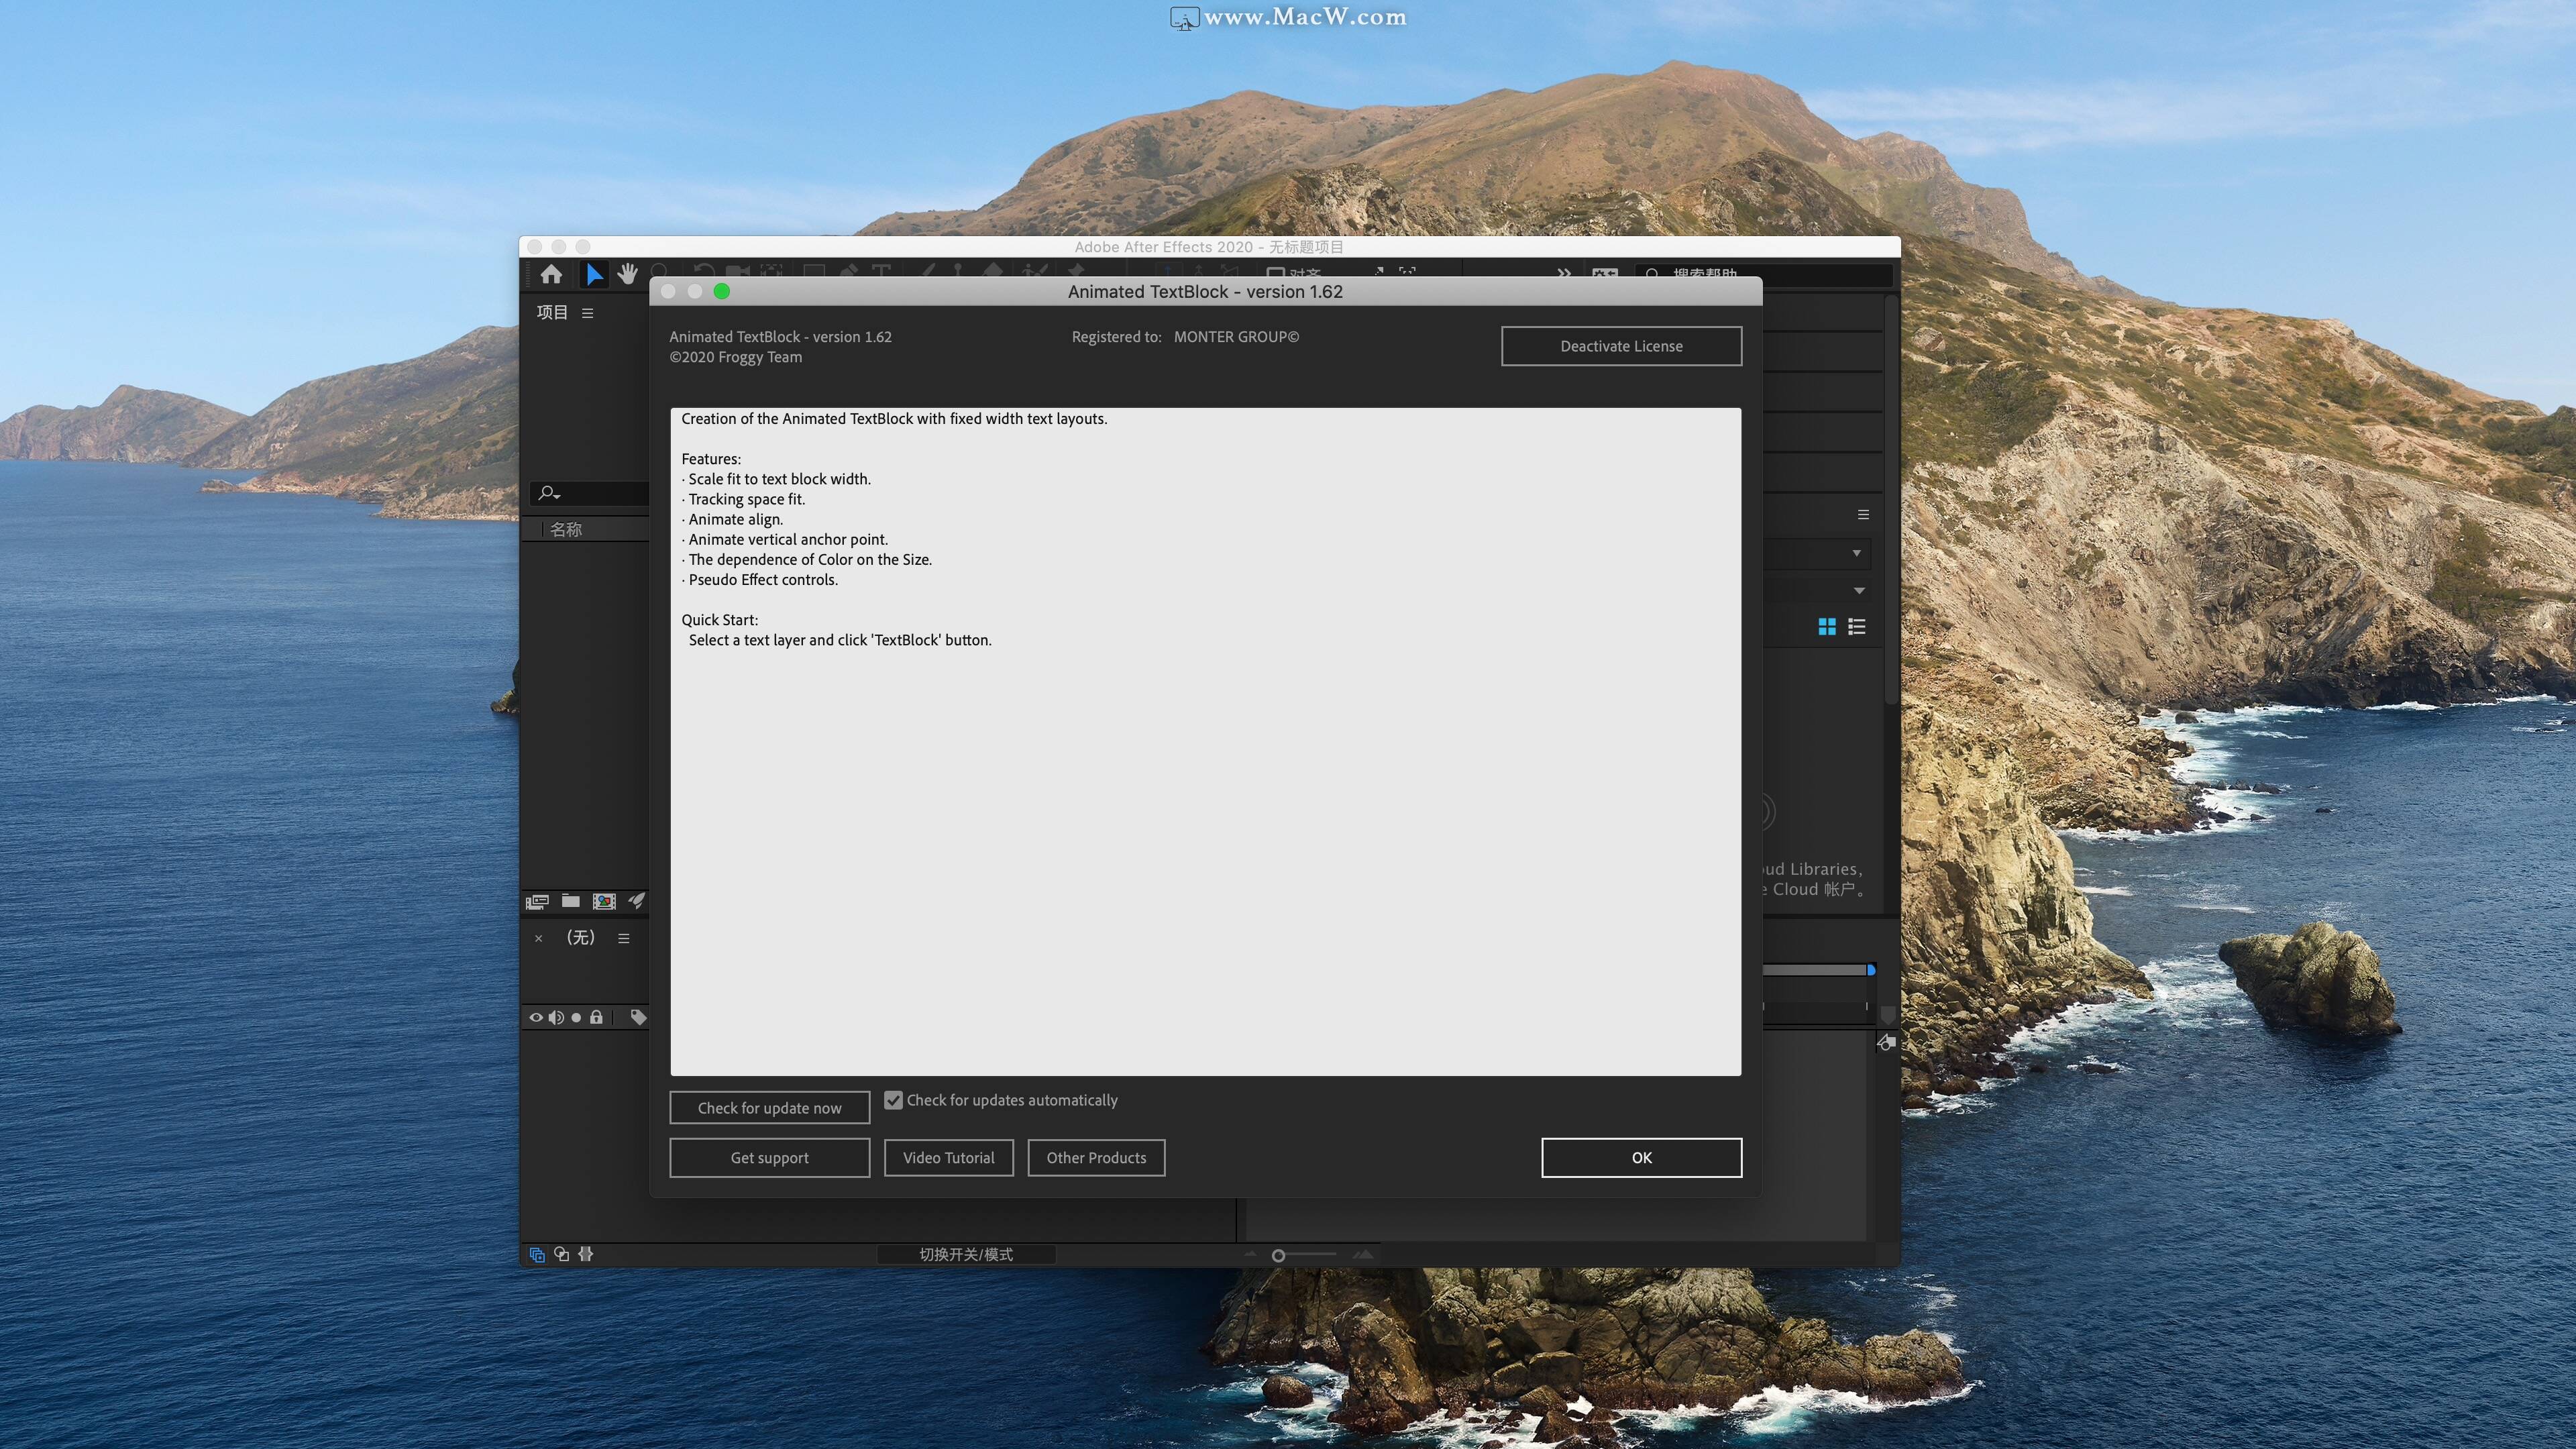Screen dimensions: 2576x1449
Task: Open the Video Tutorial button
Action: pyautogui.click(x=948, y=1158)
